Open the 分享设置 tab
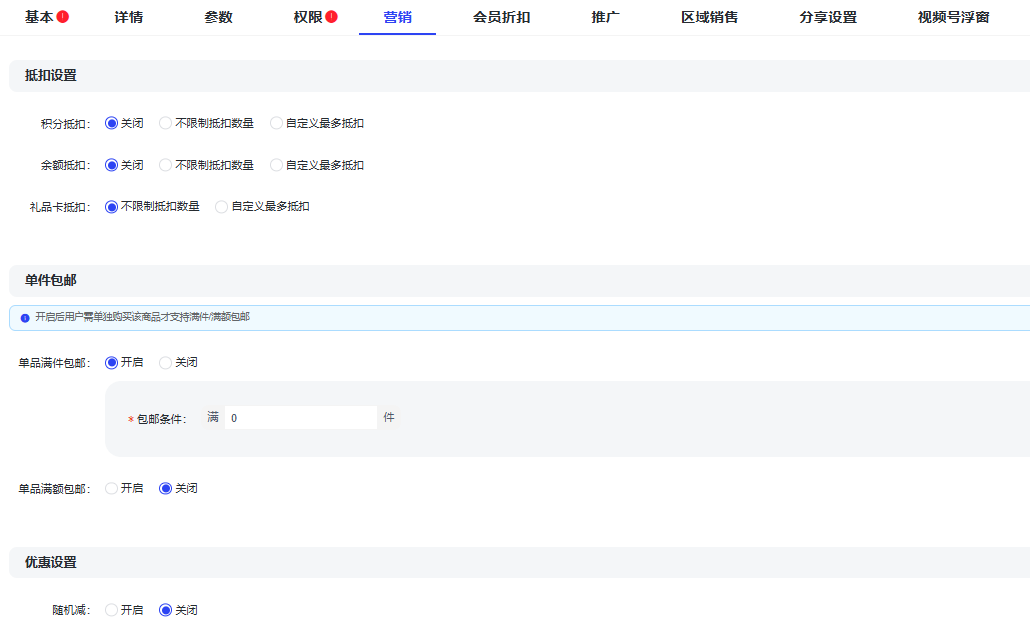 tap(827, 17)
